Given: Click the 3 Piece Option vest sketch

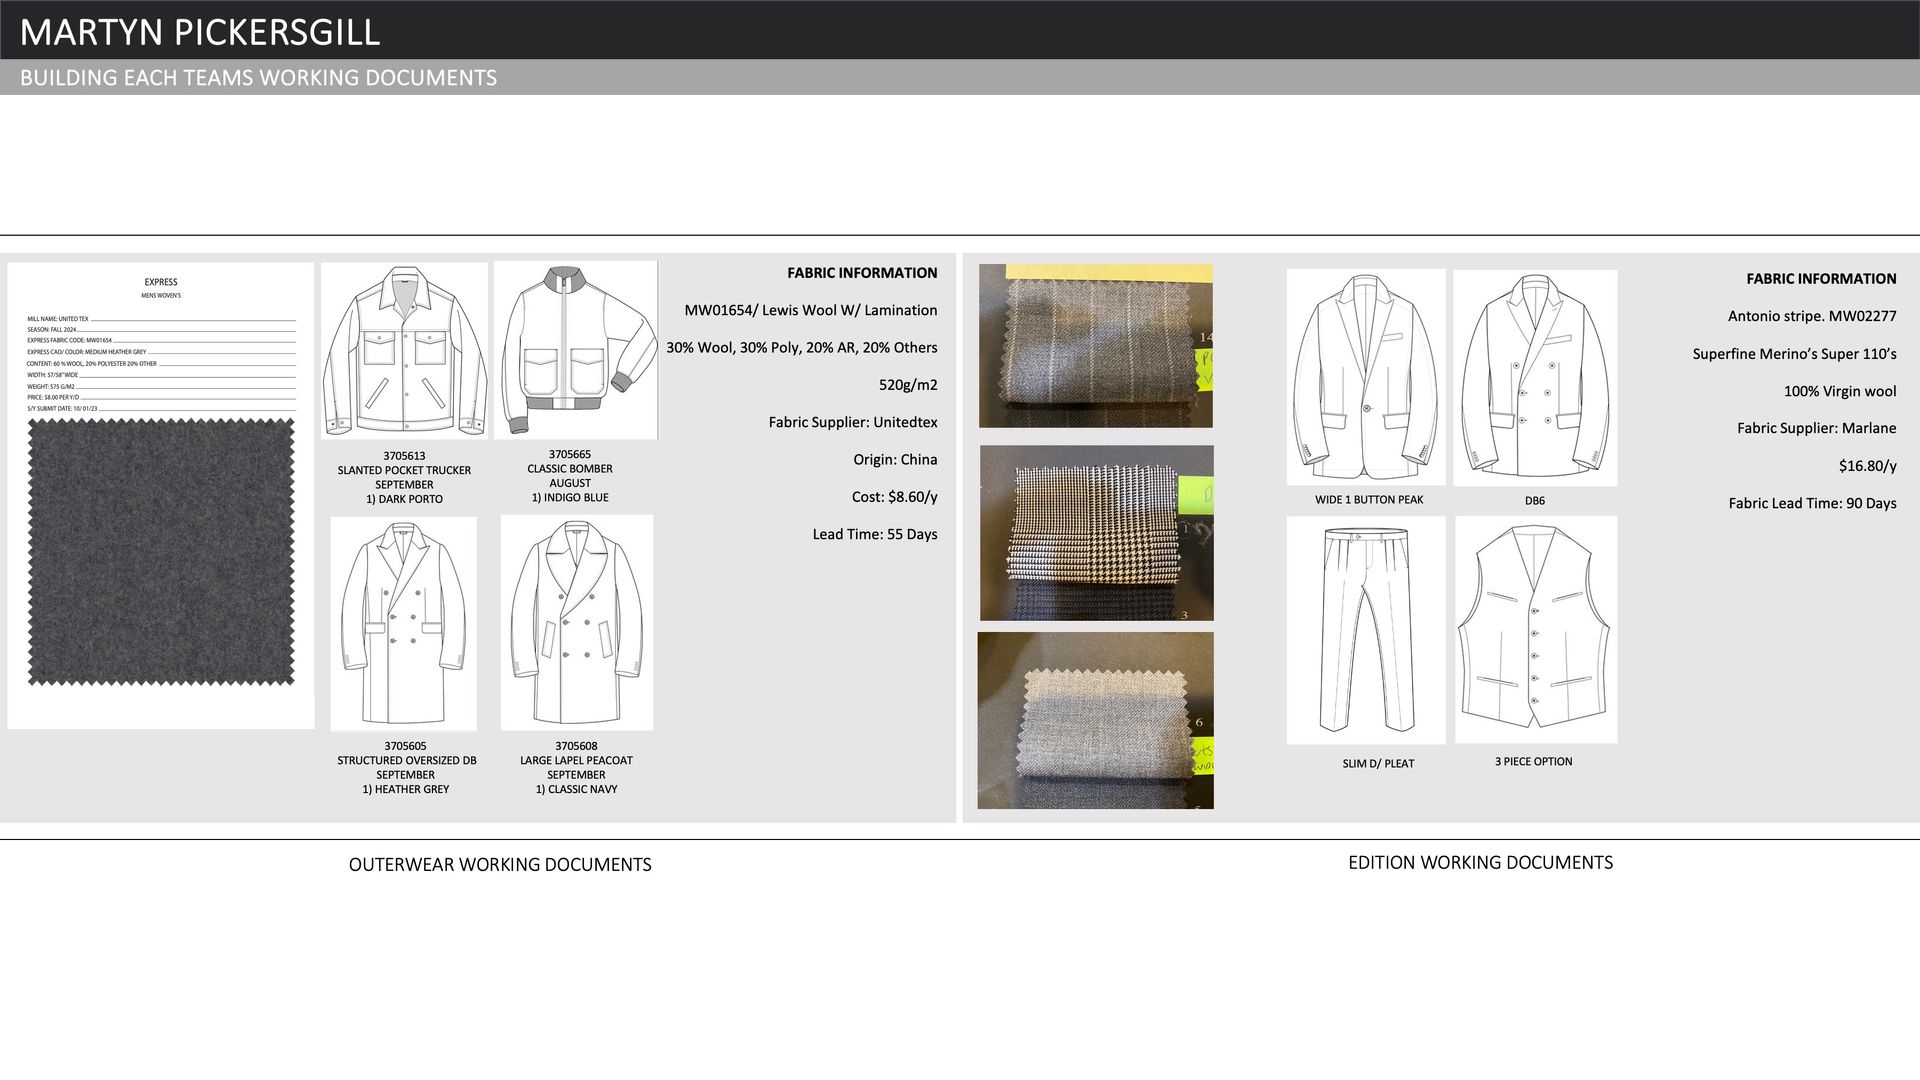Looking at the screenshot, I should [1536, 629].
